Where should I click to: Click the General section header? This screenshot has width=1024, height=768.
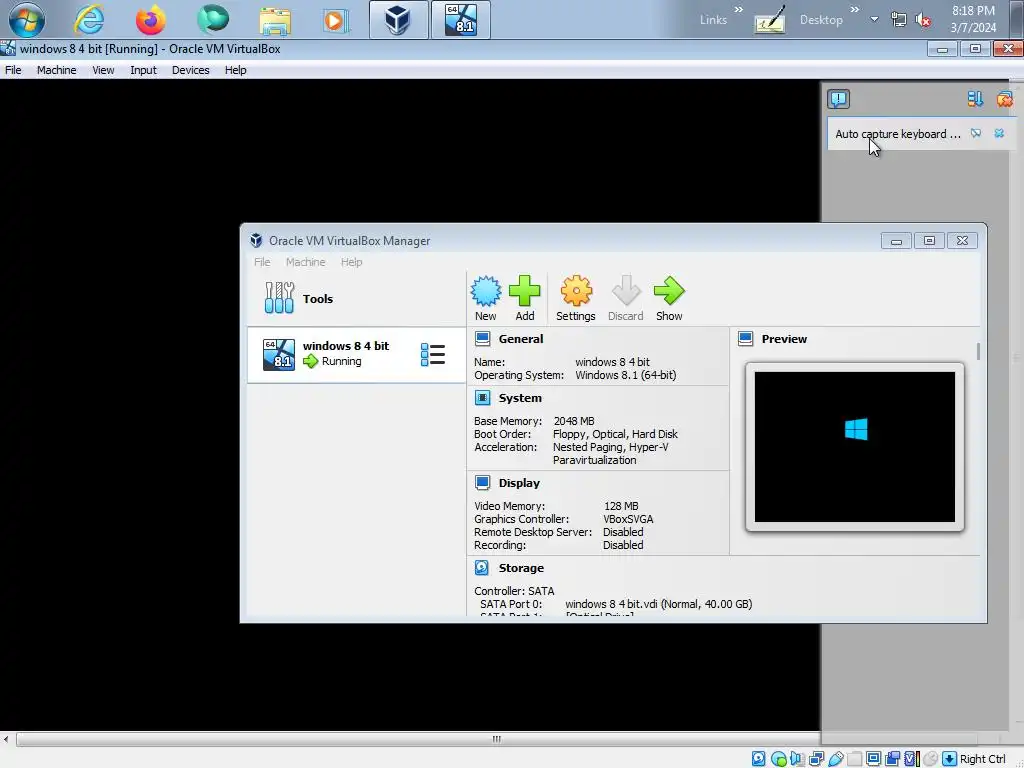pyautogui.click(x=520, y=339)
